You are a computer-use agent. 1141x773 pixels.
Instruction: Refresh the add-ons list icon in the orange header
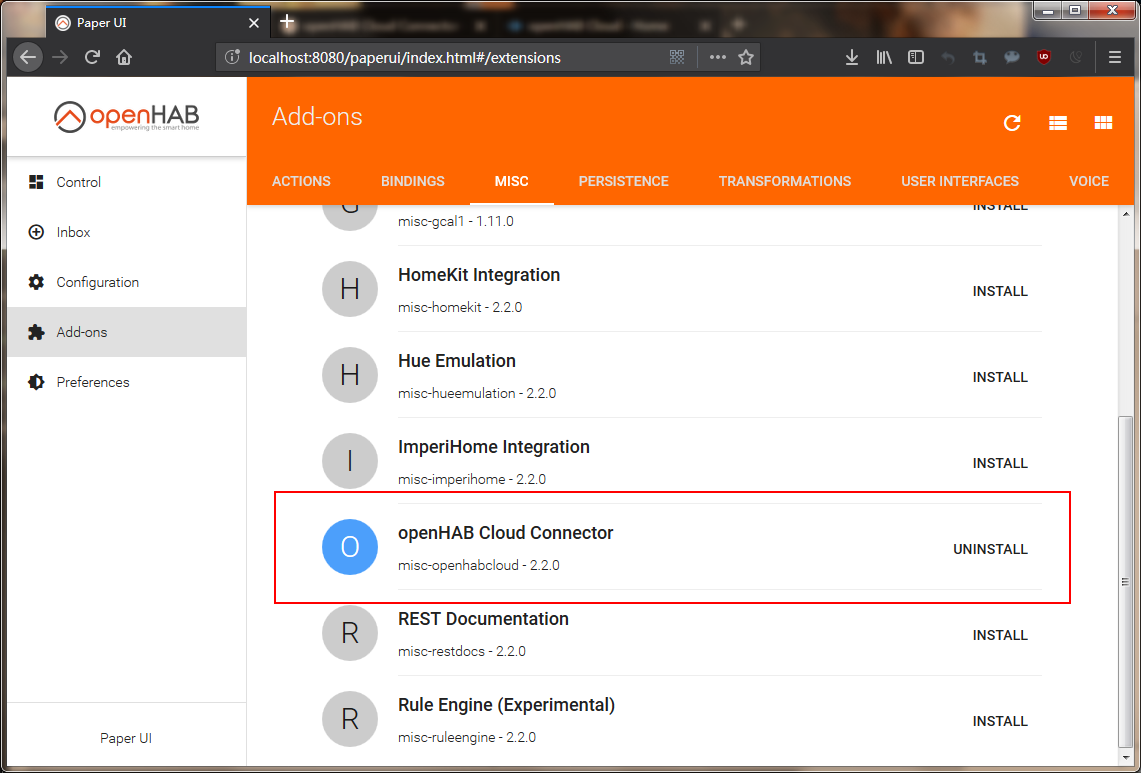(x=1012, y=123)
